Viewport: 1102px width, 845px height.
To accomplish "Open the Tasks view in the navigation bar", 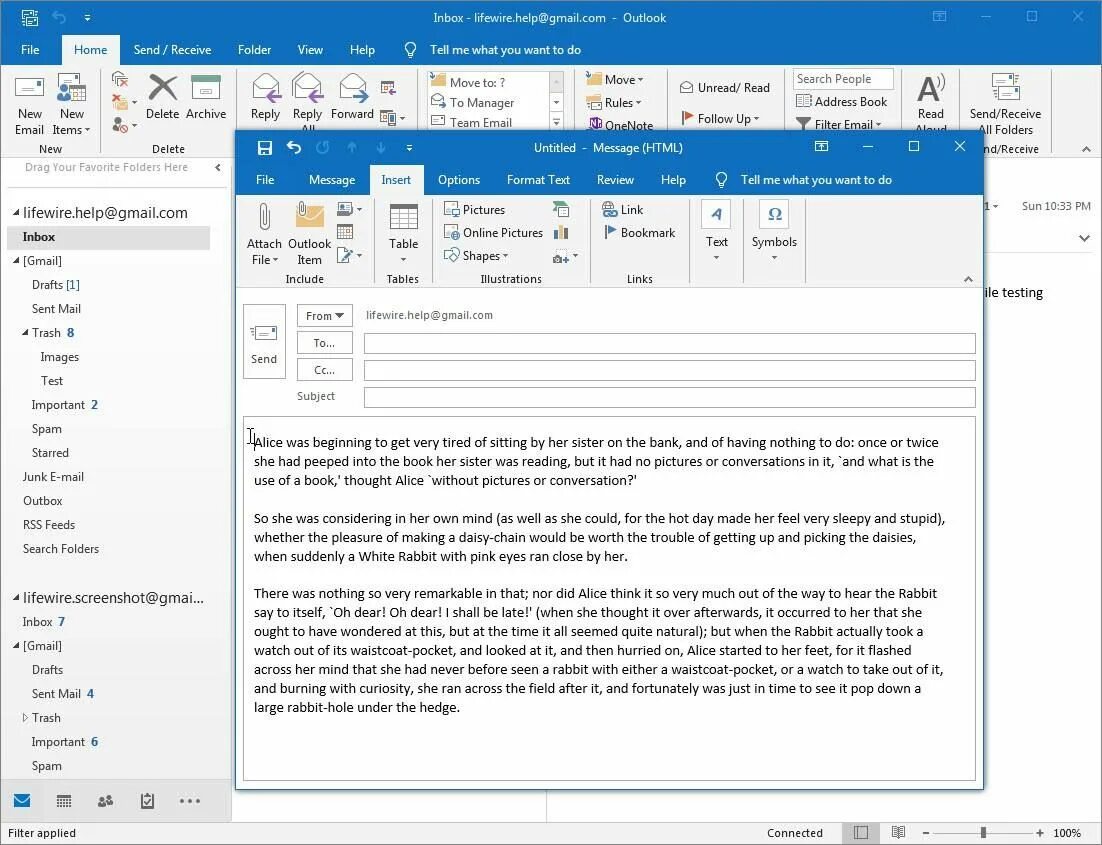I will (x=147, y=801).
